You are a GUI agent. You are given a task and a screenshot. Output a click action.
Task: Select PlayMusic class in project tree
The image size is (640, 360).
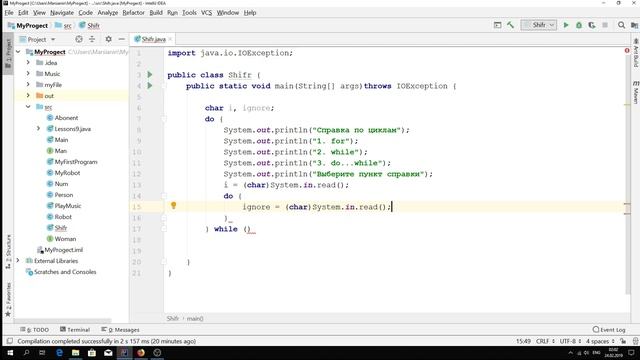pyautogui.click(x=68, y=206)
